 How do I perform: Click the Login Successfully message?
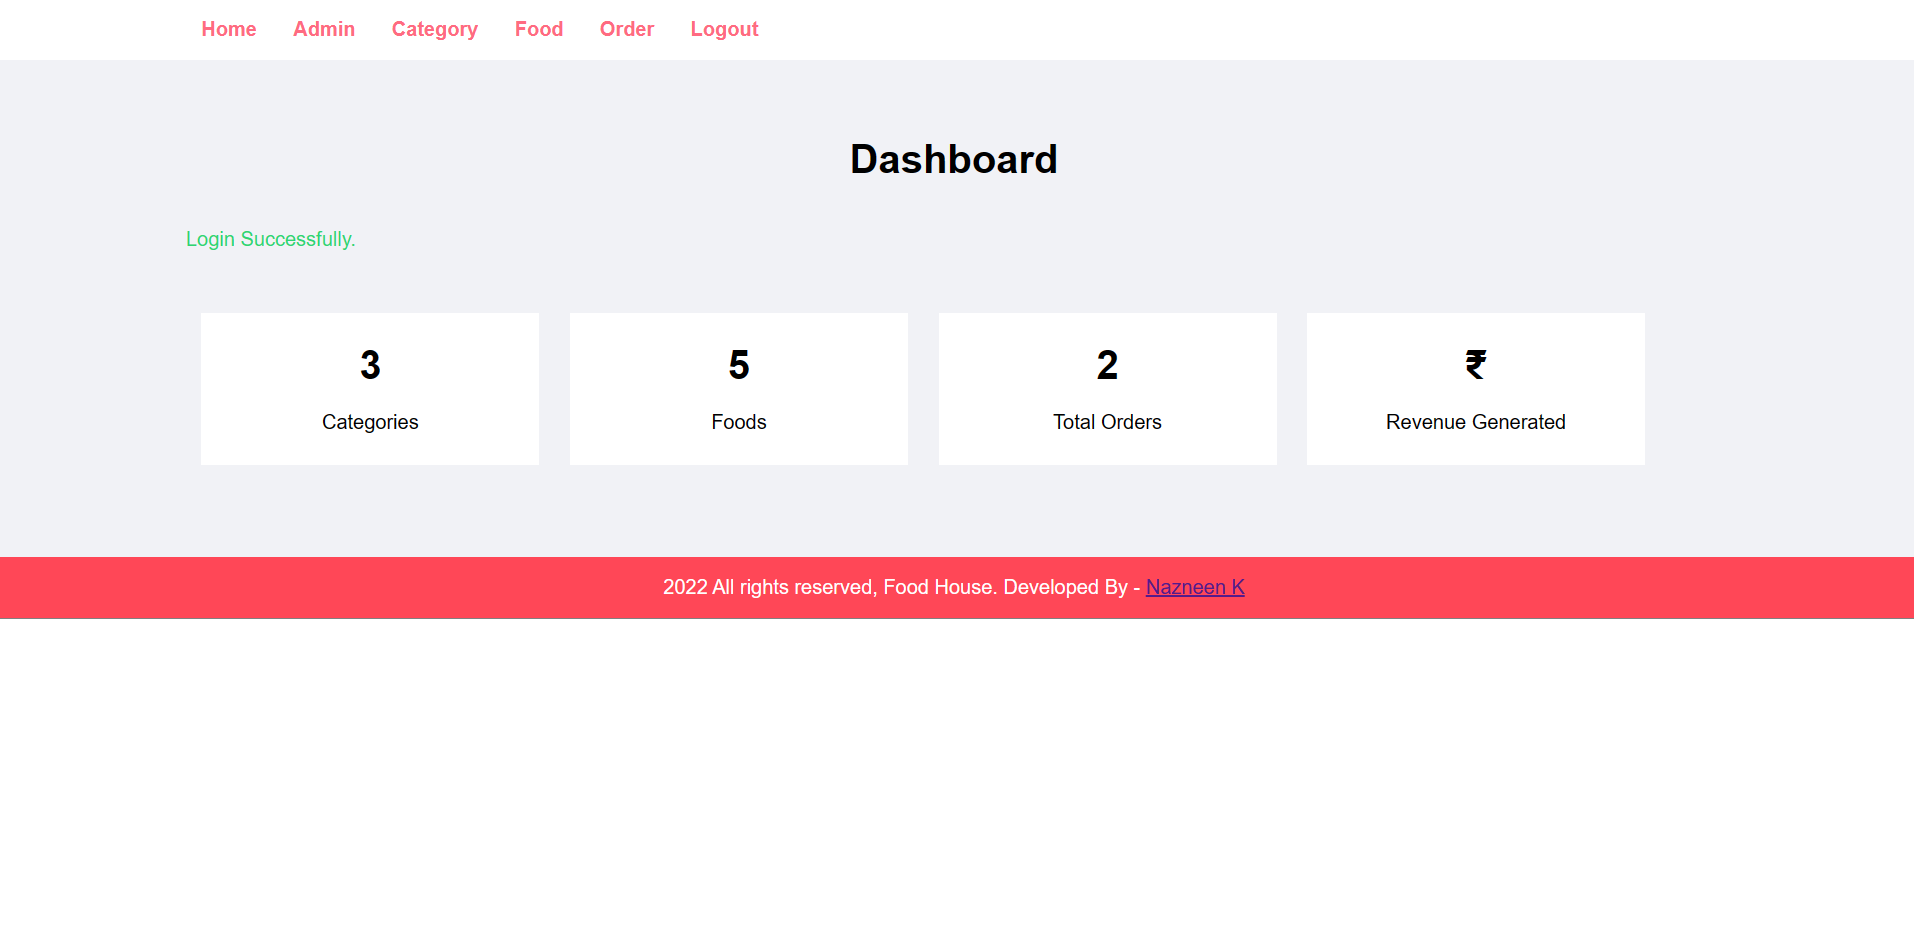tap(270, 239)
